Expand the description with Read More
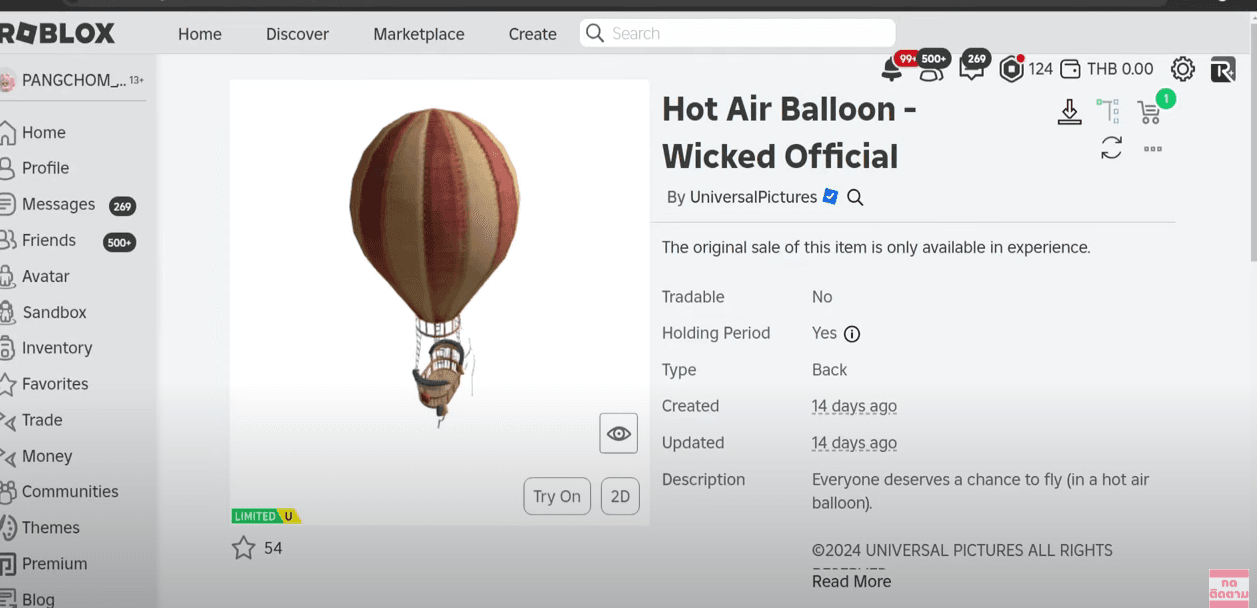Screen dimensions: 1257x608 tap(851, 581)
